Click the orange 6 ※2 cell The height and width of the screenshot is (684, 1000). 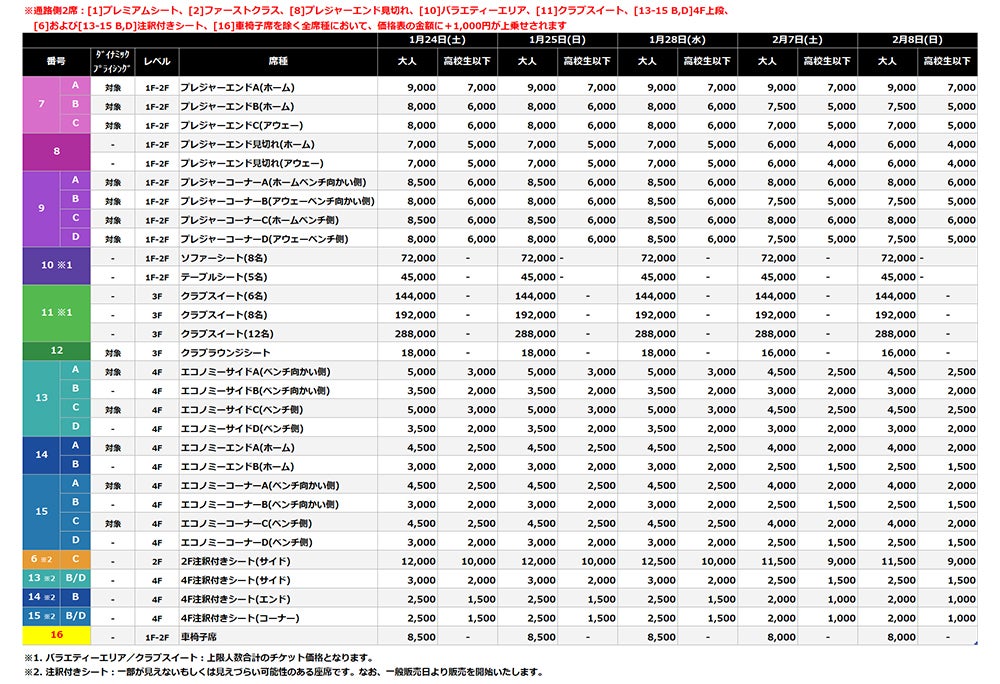(40, 560)
